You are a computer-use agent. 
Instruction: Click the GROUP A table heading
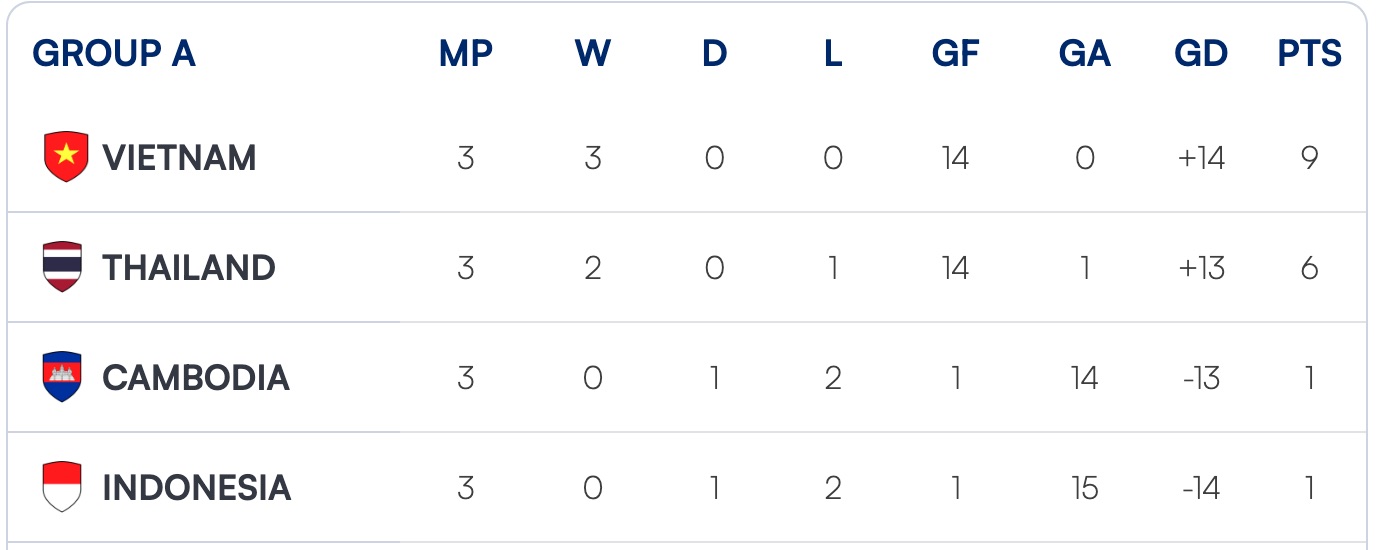click(x=114, y=54)
